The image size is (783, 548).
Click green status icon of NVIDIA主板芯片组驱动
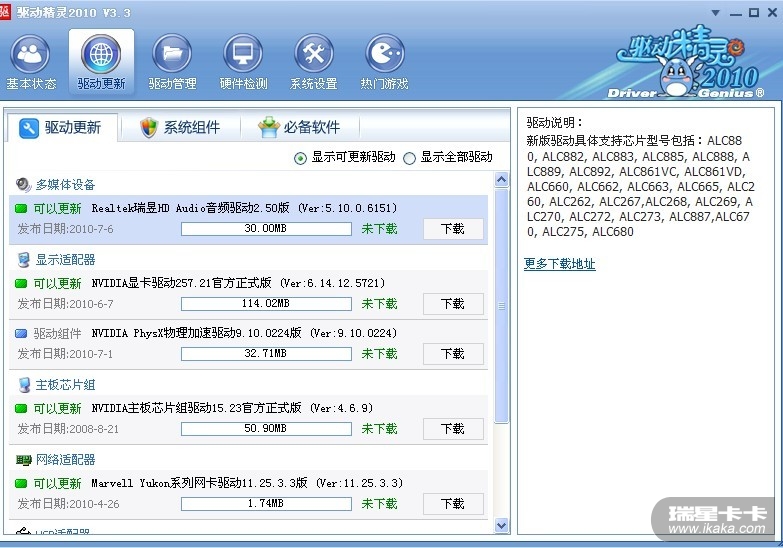click(x=21, y=408)
